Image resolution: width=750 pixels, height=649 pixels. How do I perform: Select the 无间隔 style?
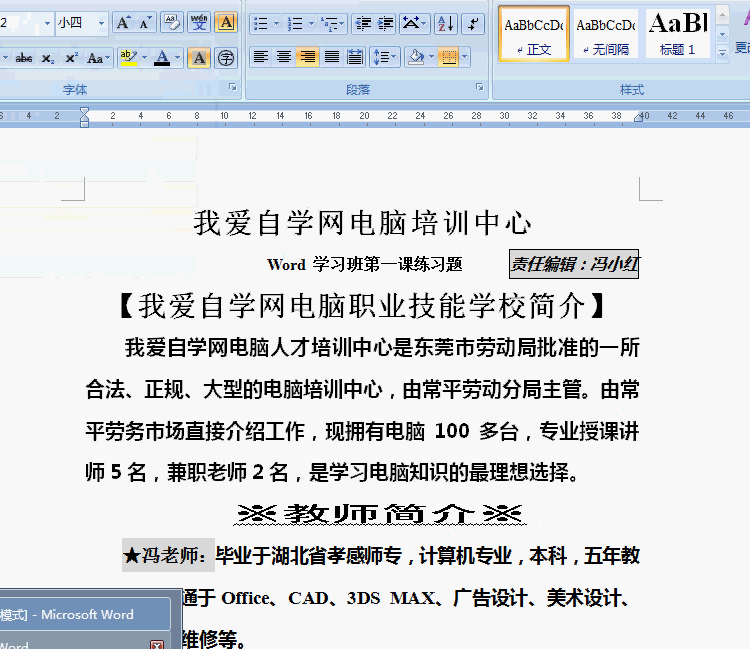pos(606,33)
